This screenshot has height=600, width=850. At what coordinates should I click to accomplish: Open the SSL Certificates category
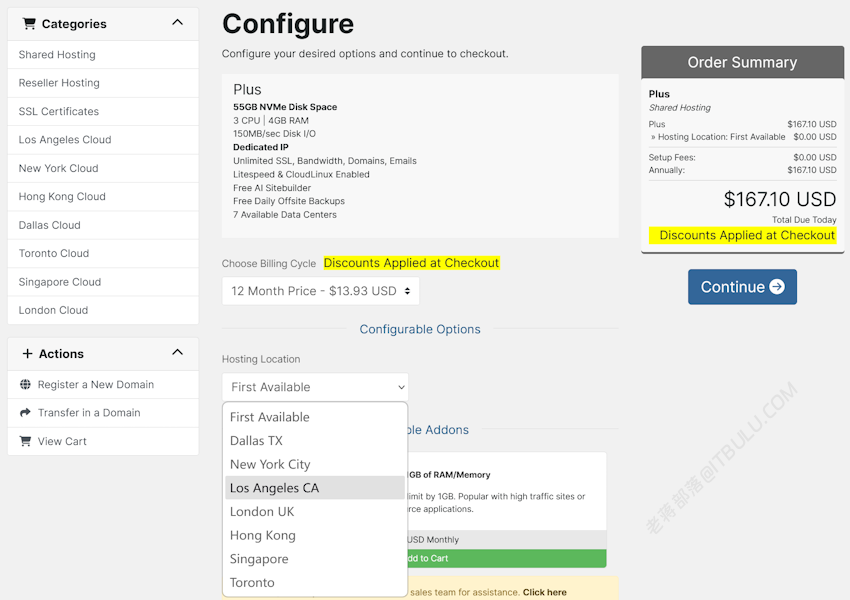tap(103, 112)
